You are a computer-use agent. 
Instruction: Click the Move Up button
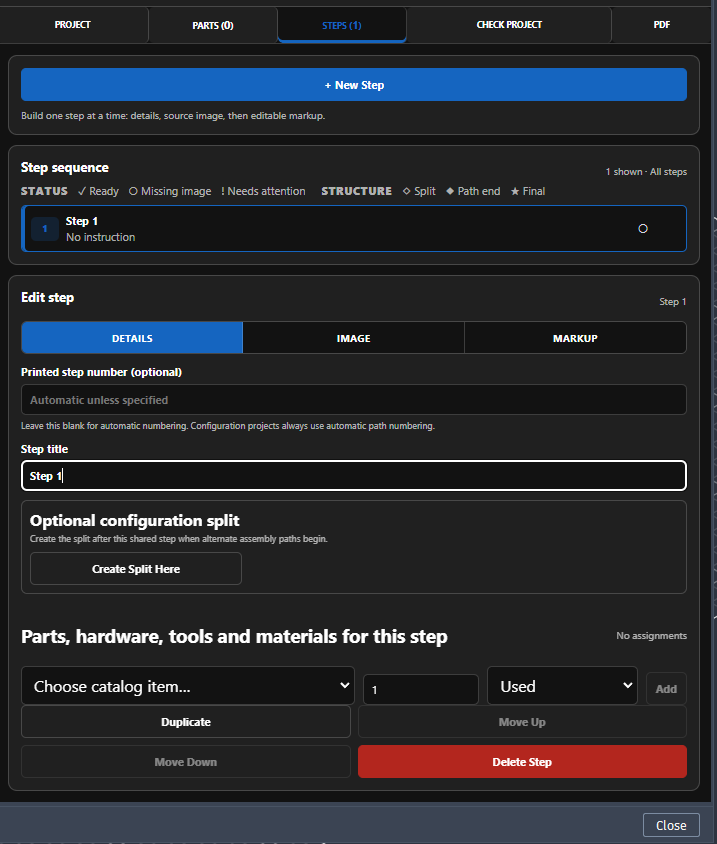point(522,722)
